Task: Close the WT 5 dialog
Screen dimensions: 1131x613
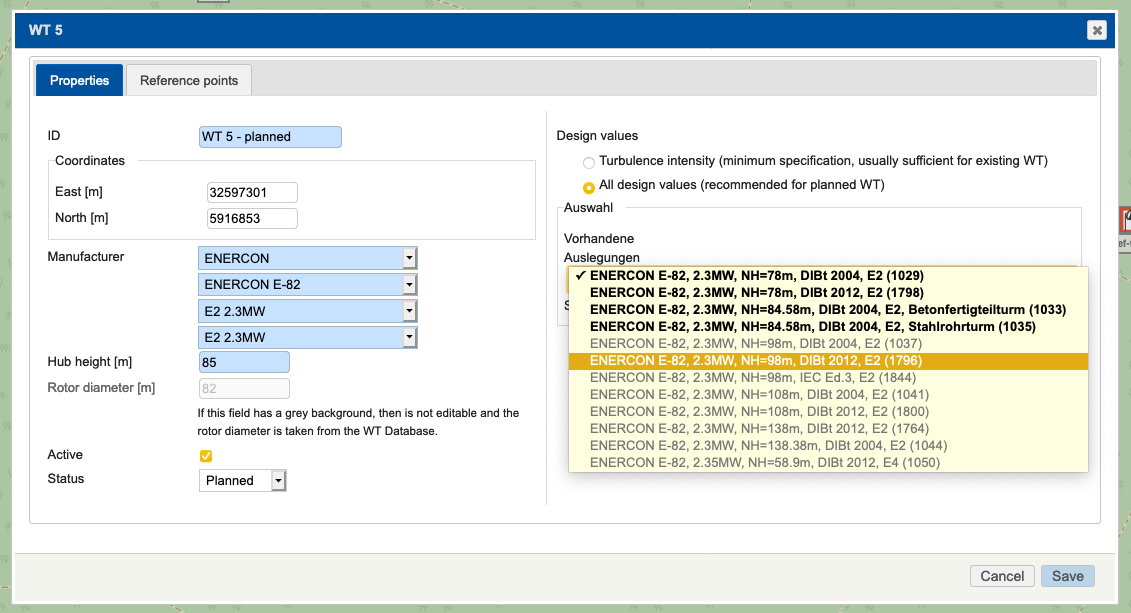Action: 1097,30
